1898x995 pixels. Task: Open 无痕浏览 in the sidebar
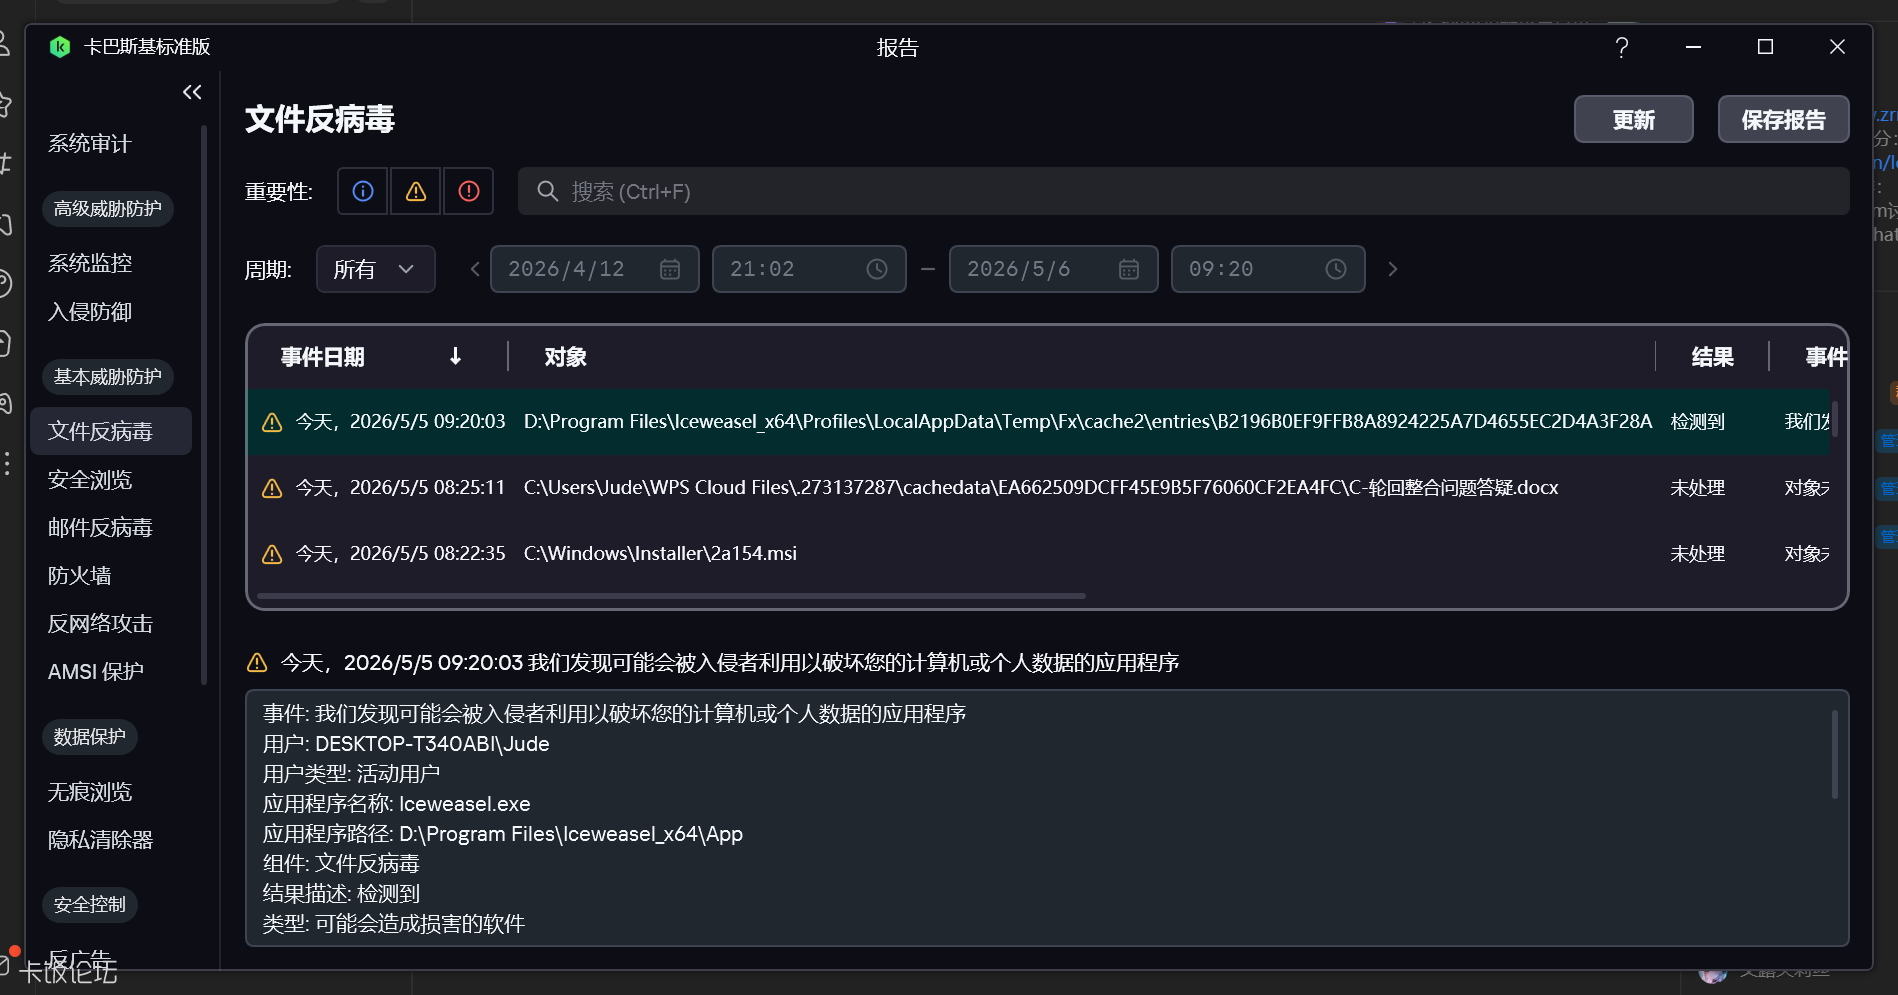(90, 792)
